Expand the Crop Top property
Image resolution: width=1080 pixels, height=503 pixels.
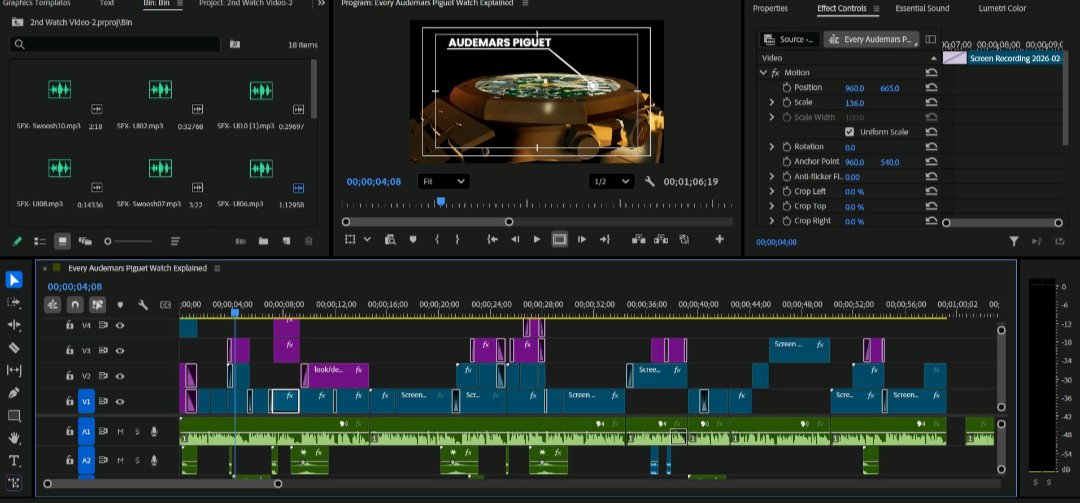772,206
